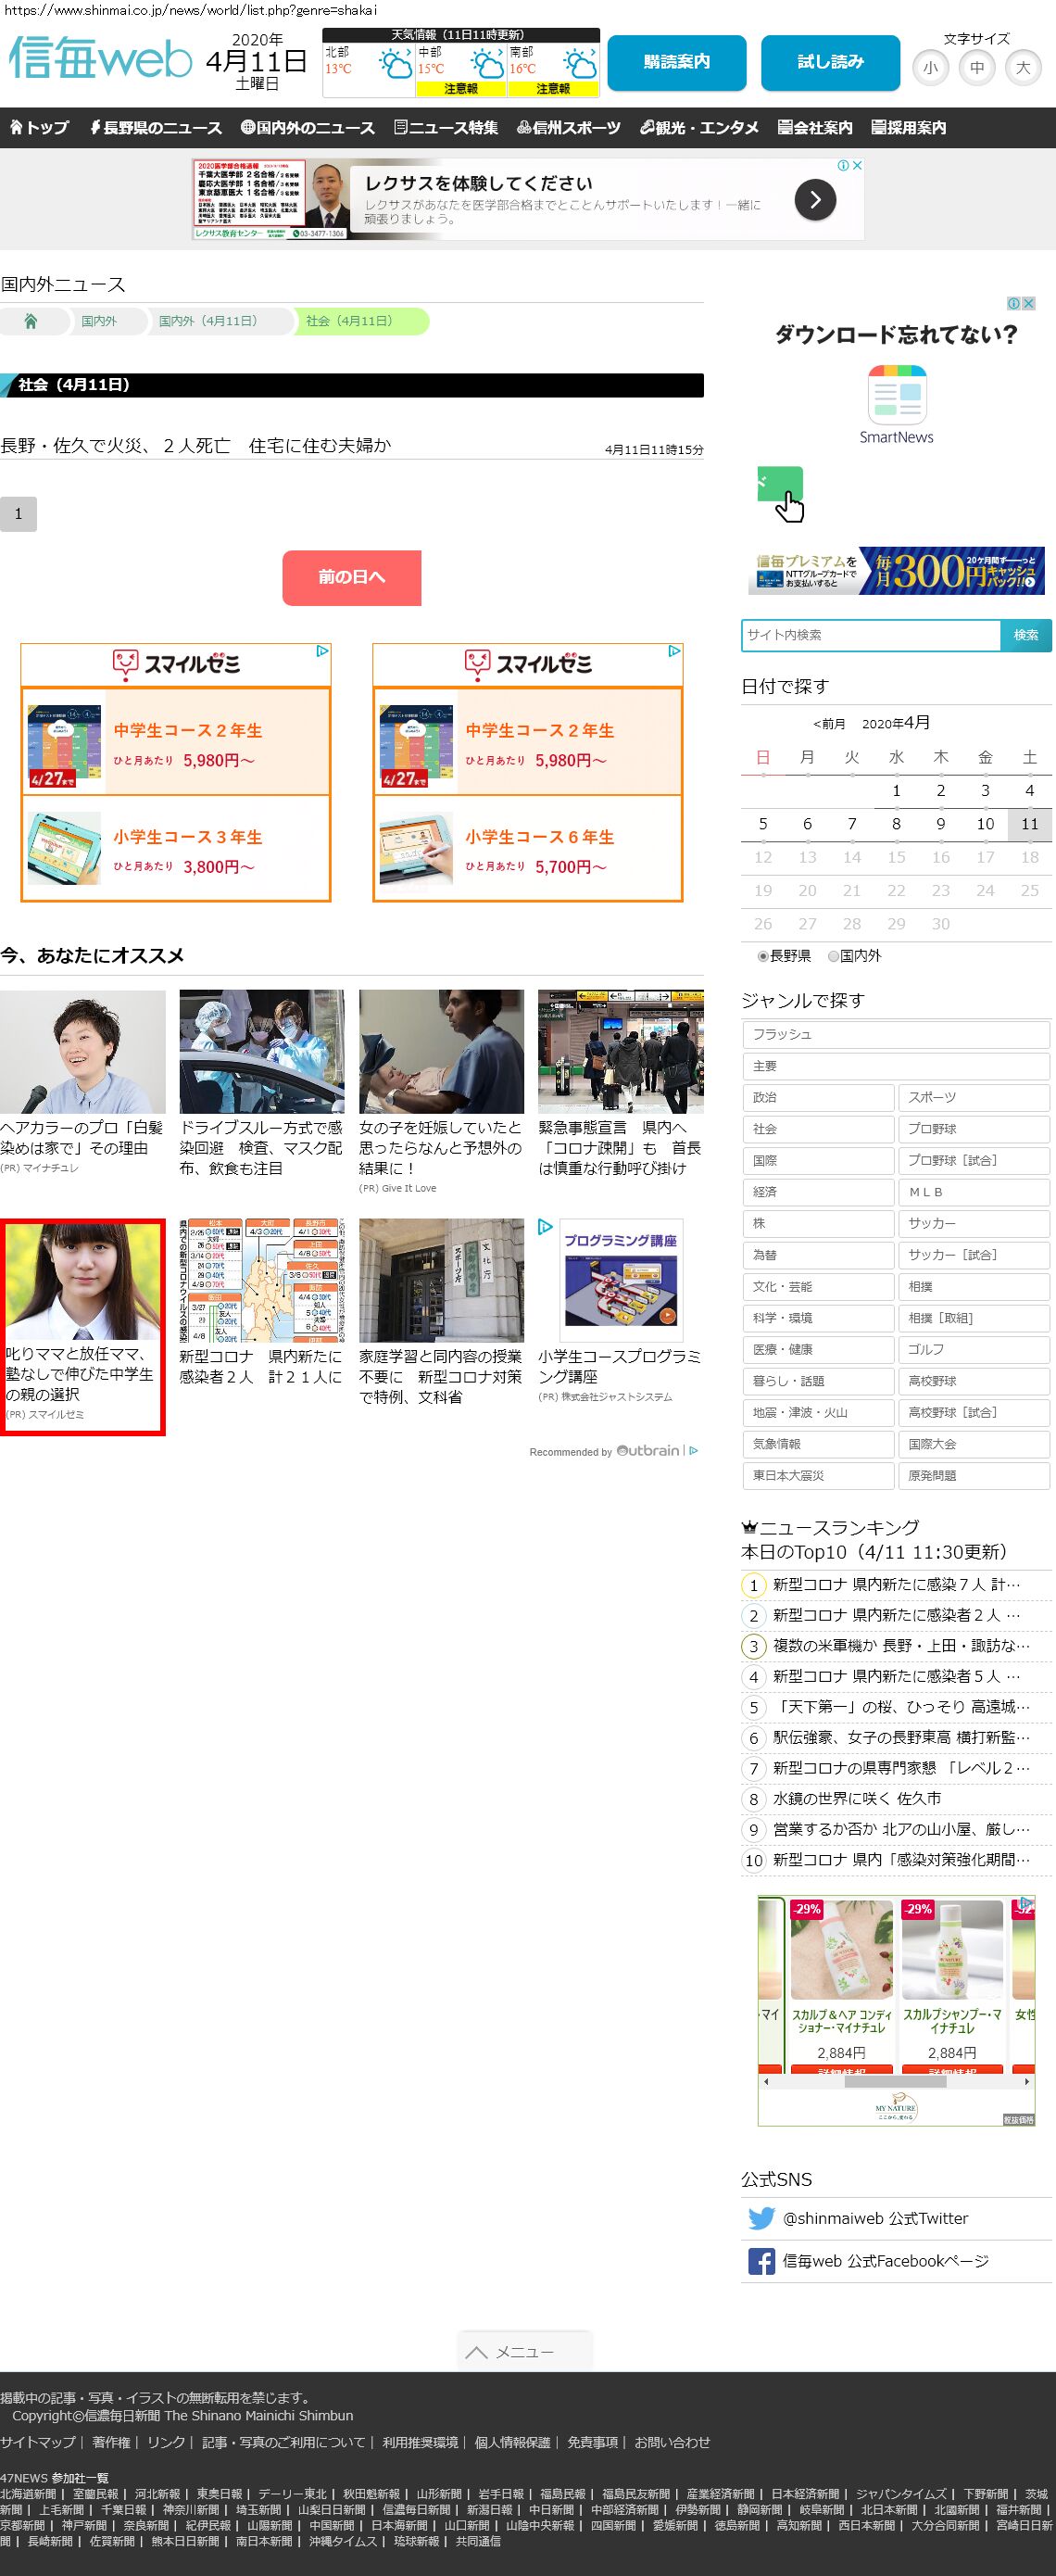This screenshot has height=2576, width=1056.
Task: Open the フラッシュ genre
Action: (896, 1034)
